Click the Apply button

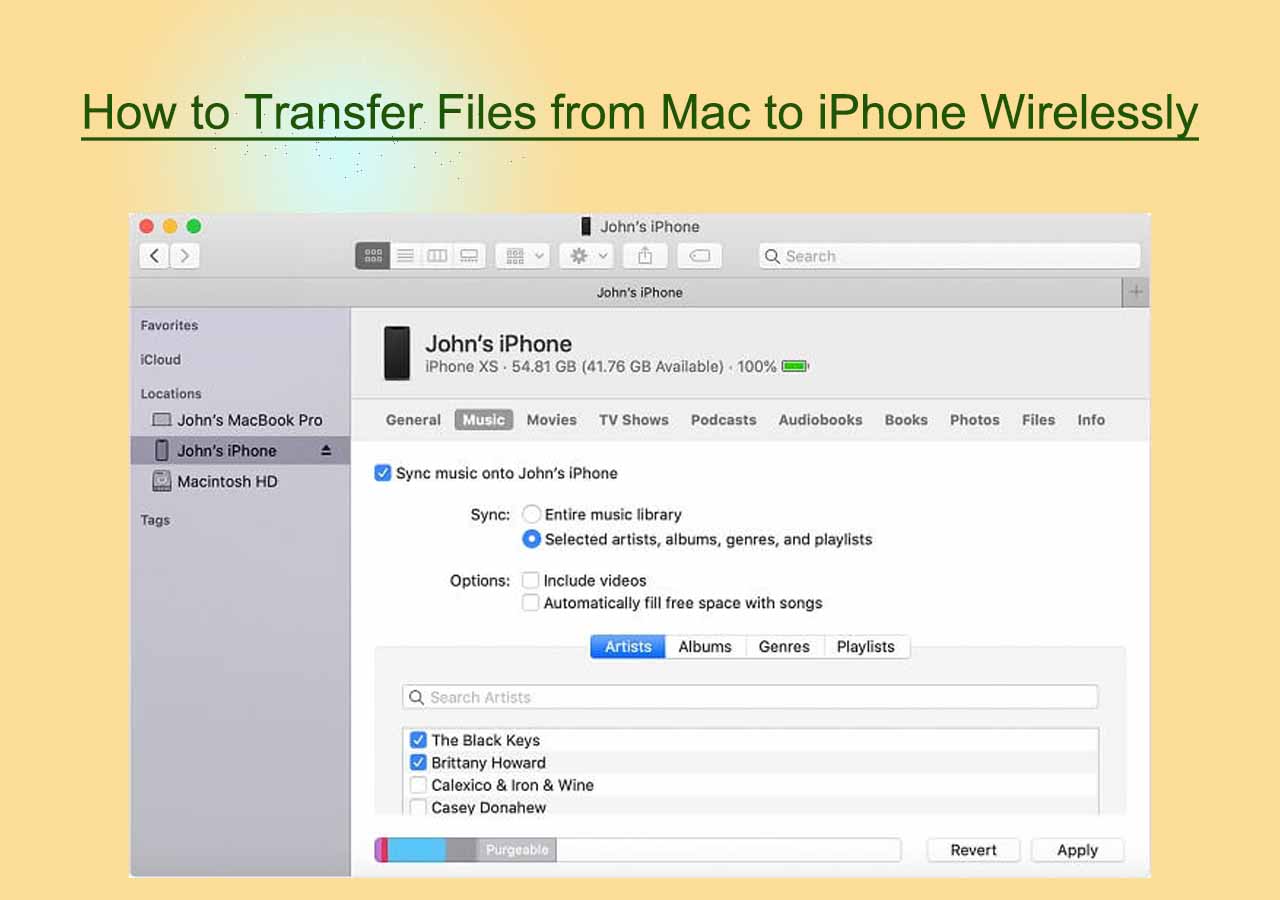click(x=1077, y=849)
